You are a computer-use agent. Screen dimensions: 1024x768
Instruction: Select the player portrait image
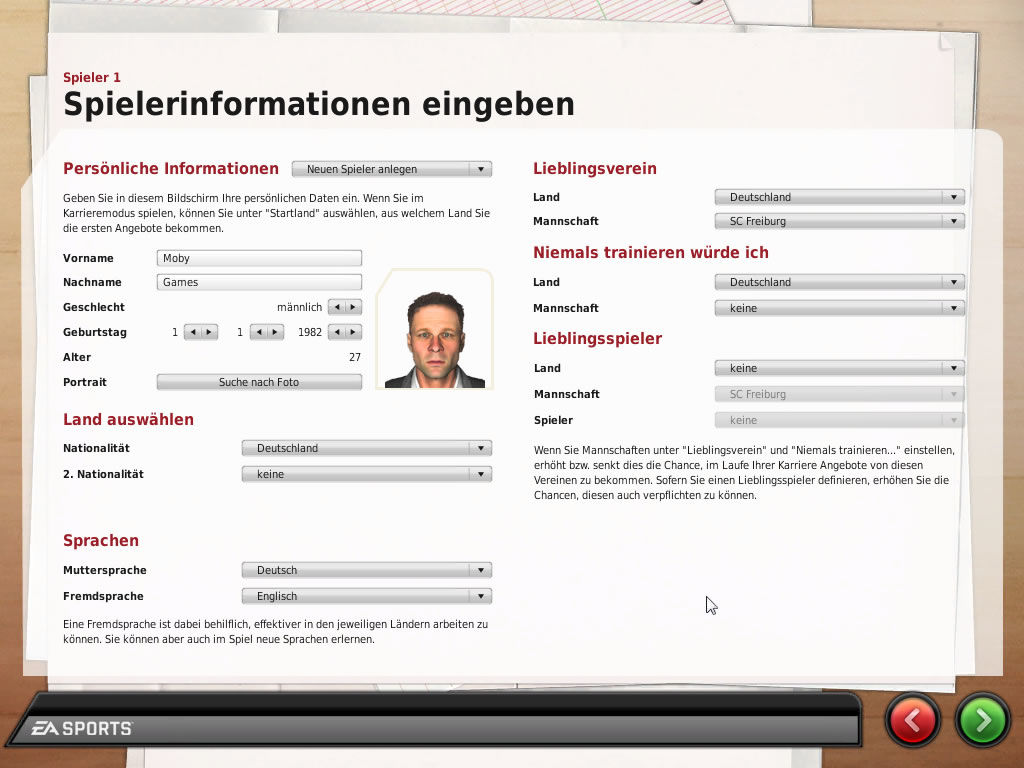(434, 332)
